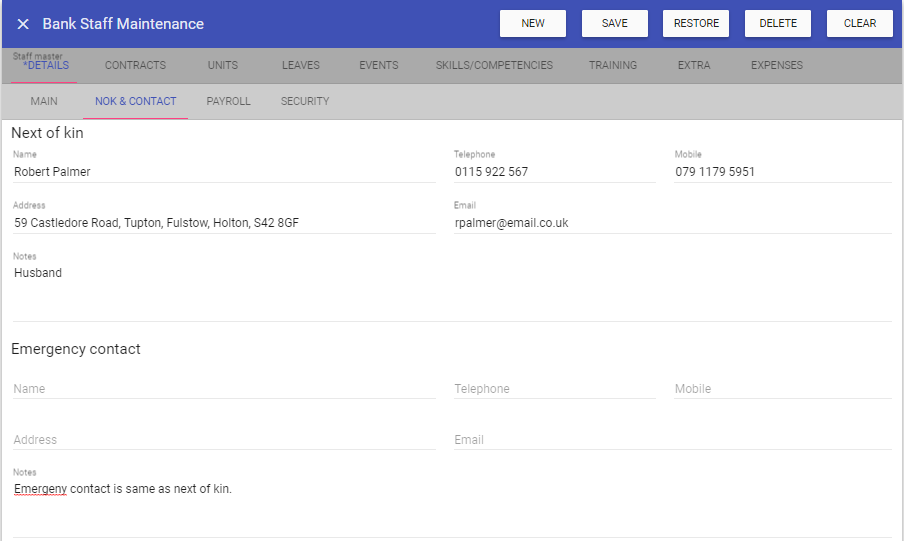Focus the emergency contact Mobile field
The width and height of the screenshot is (904, 541).
point(782,389)
